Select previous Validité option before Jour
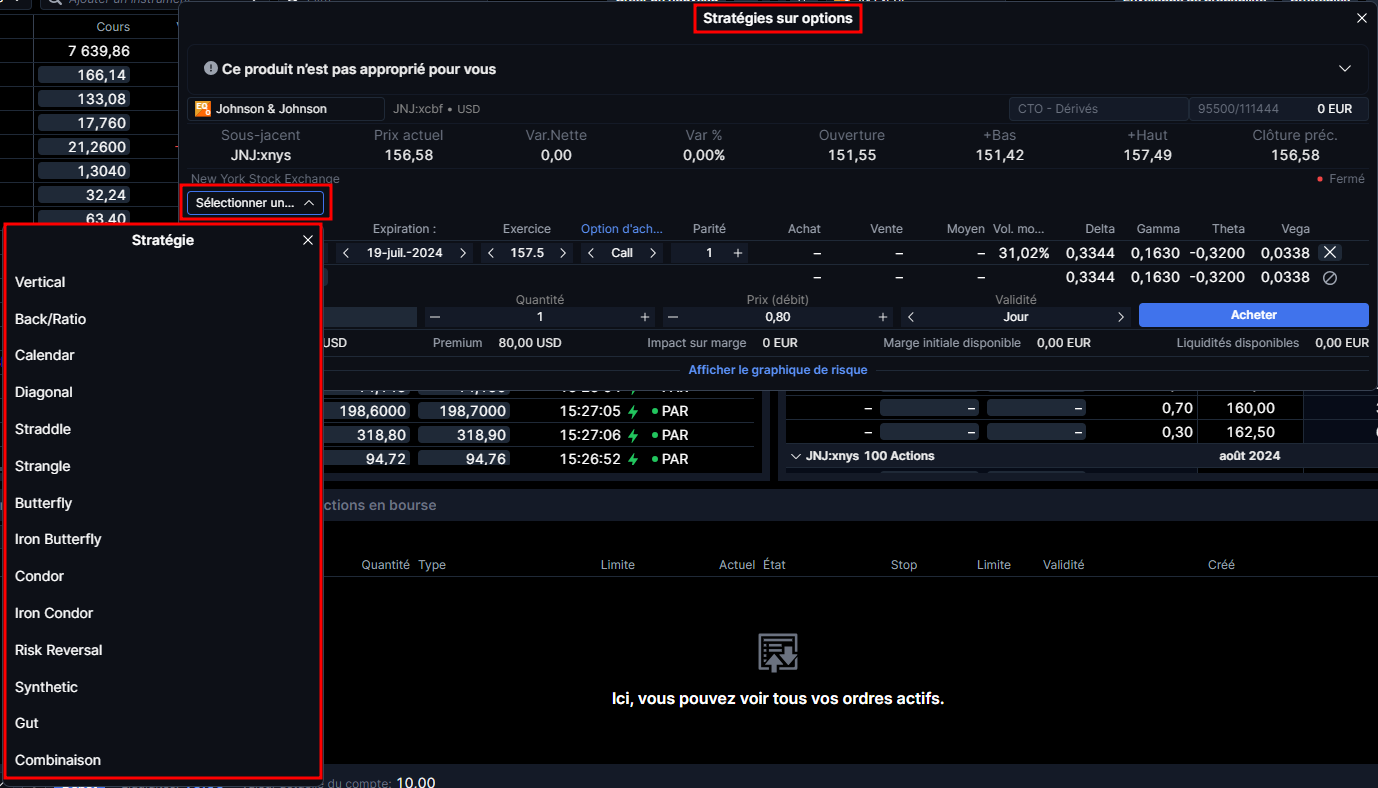 coord(911,317)
